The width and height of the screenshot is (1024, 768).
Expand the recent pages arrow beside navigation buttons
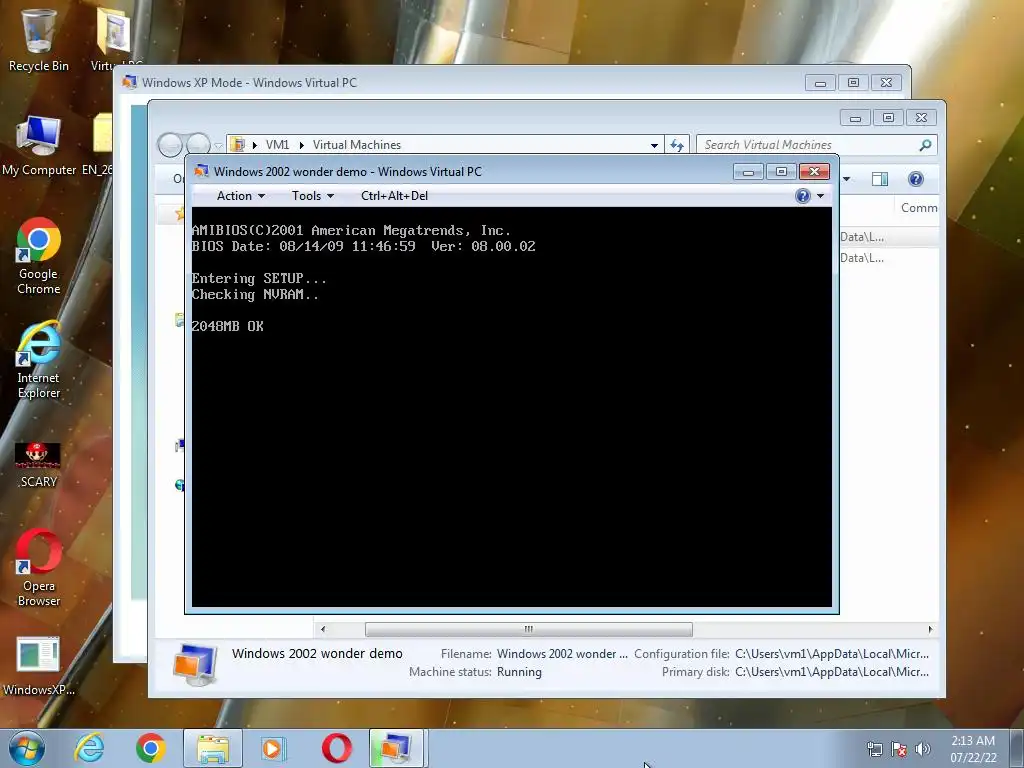click(x=218, y=146)
